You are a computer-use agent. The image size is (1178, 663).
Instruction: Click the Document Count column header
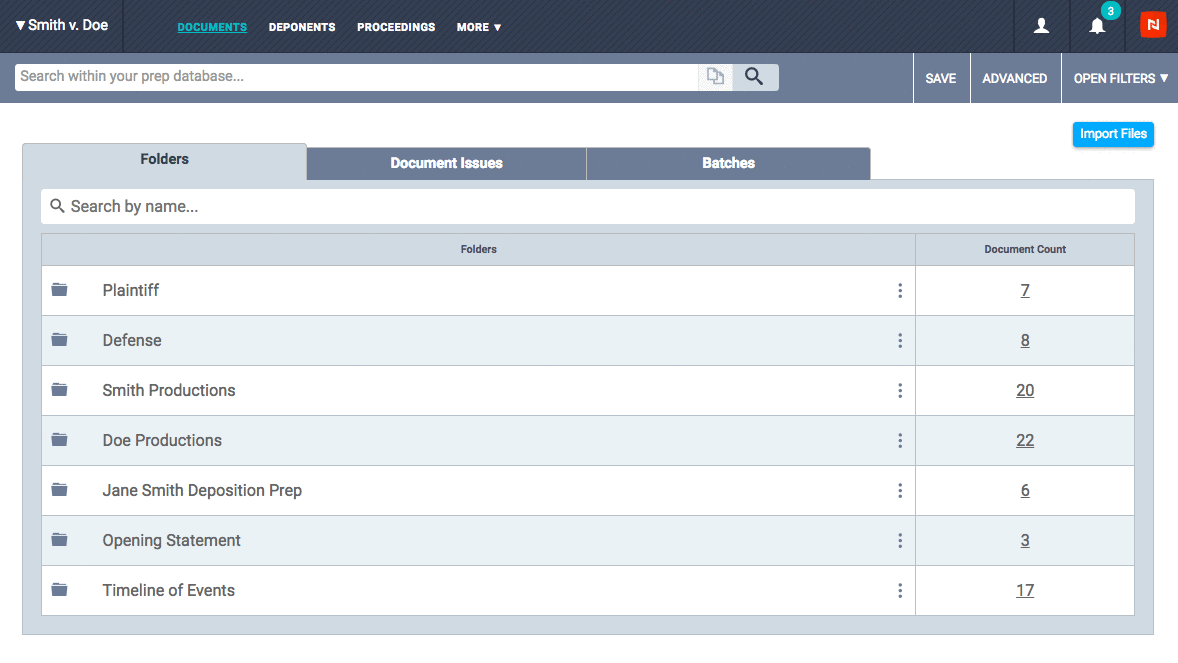tap(1025, 250)
